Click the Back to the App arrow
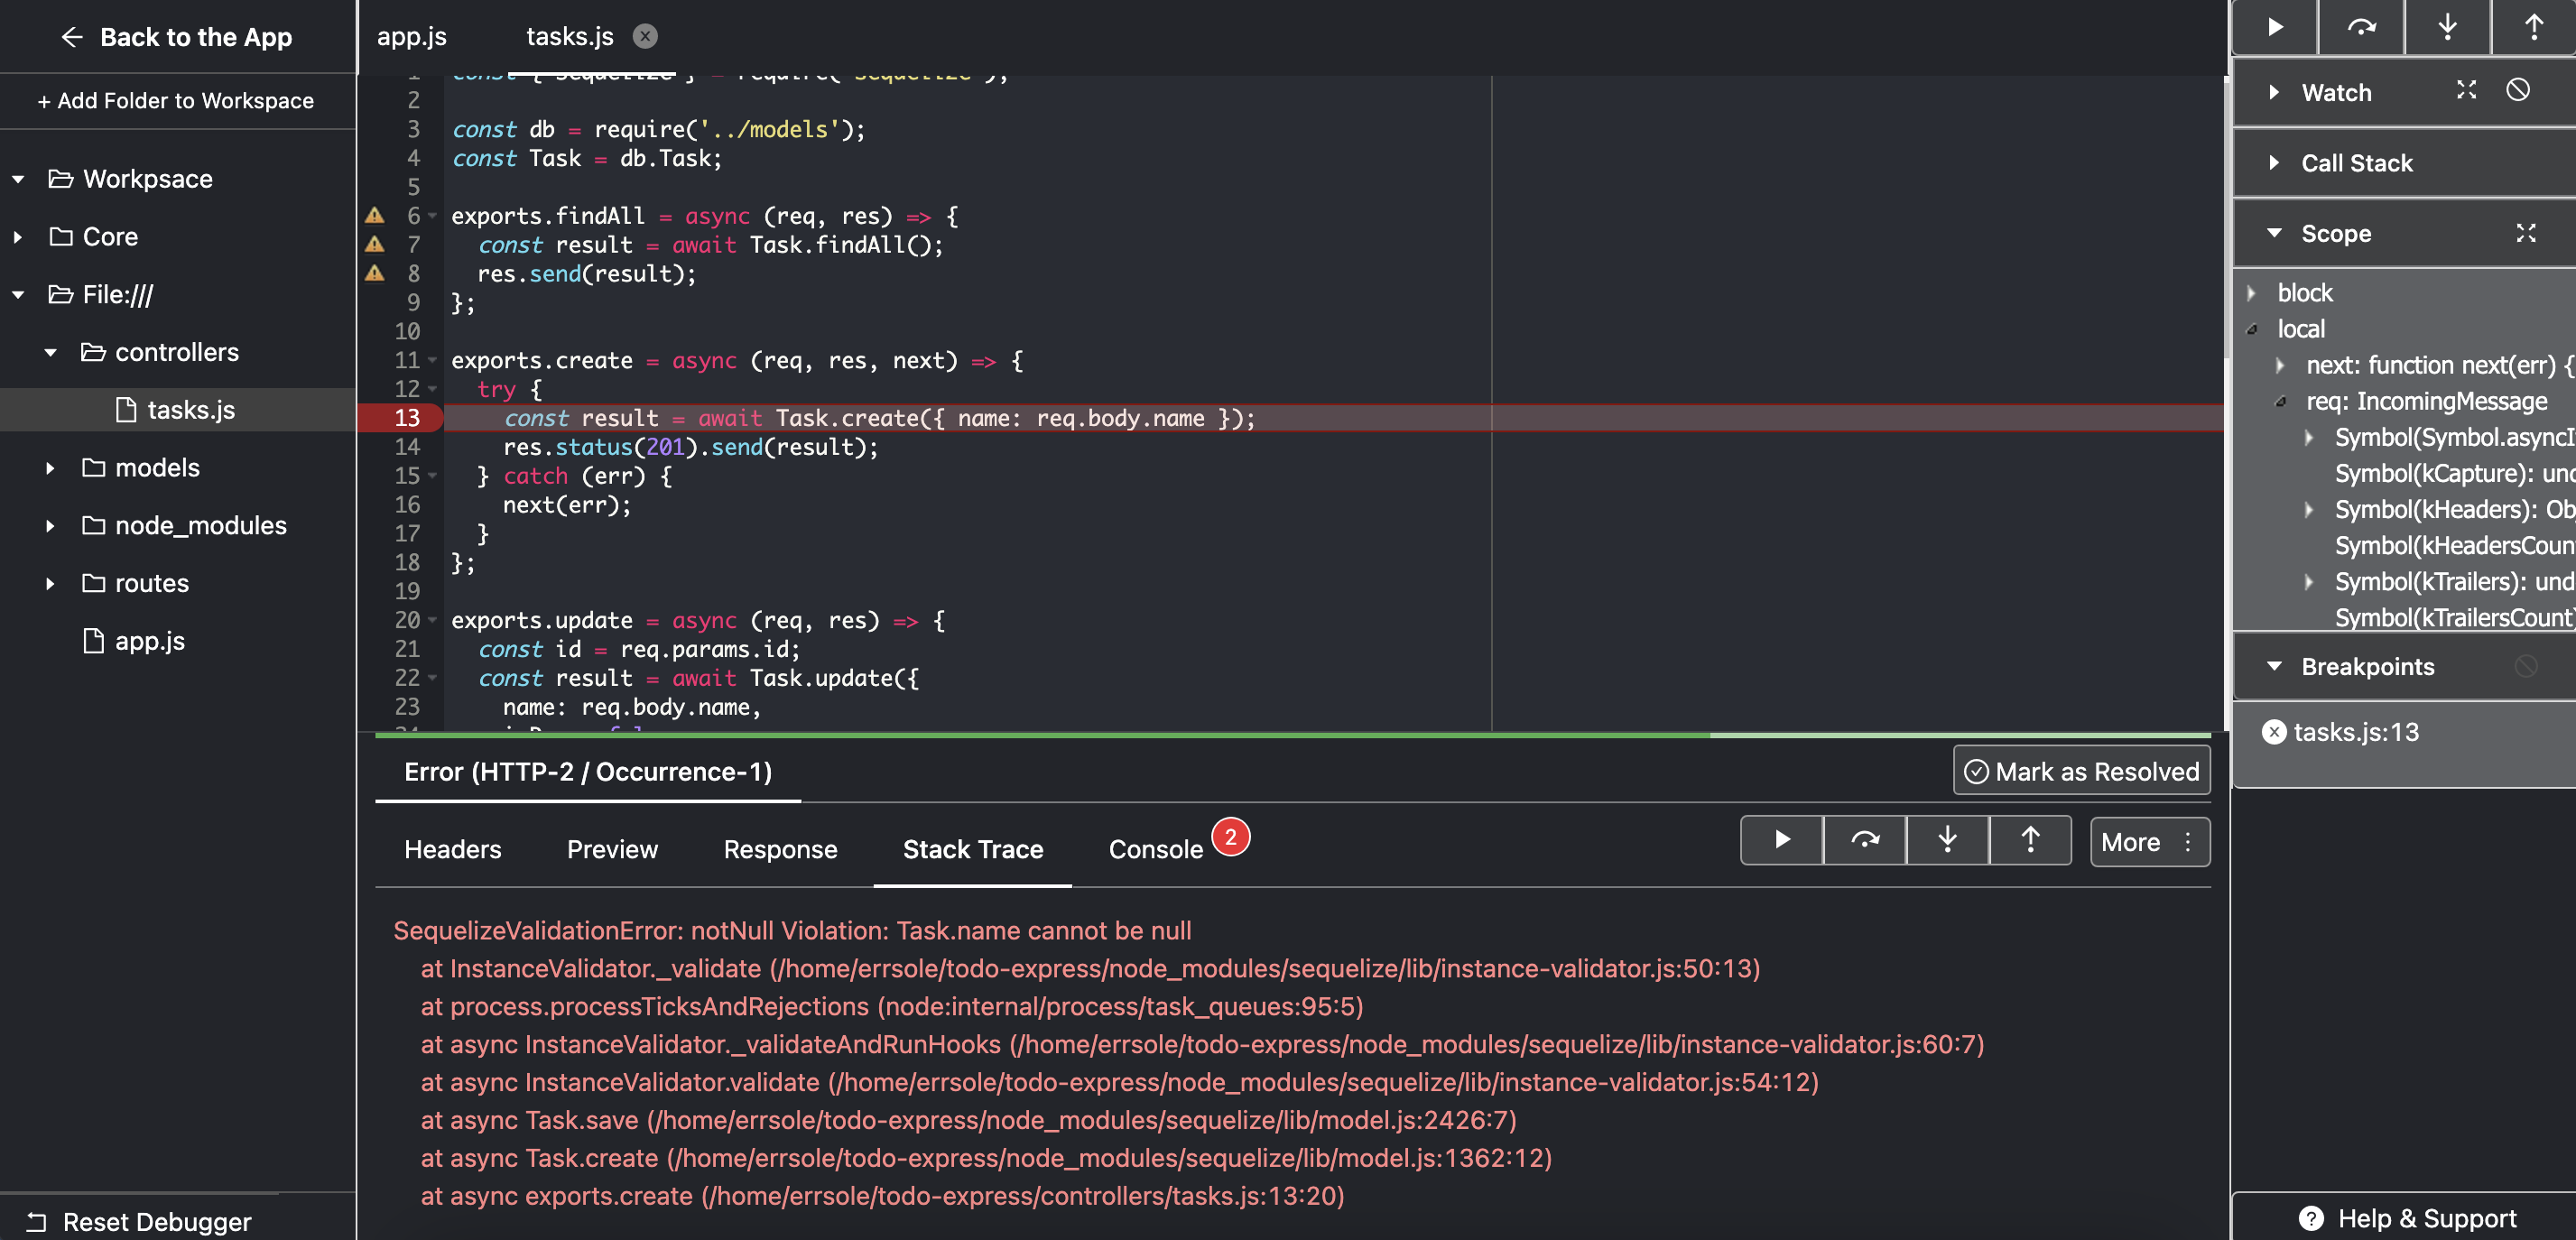 [72, 37]
